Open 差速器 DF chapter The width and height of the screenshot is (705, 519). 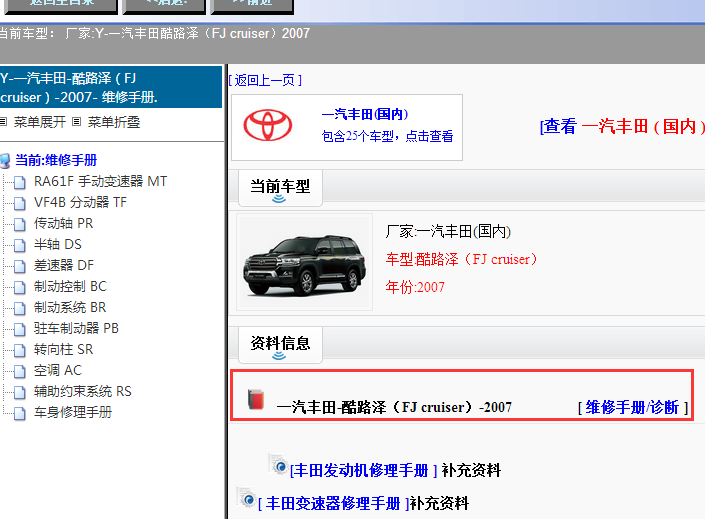pyautogui.click(x=64, y=265)
